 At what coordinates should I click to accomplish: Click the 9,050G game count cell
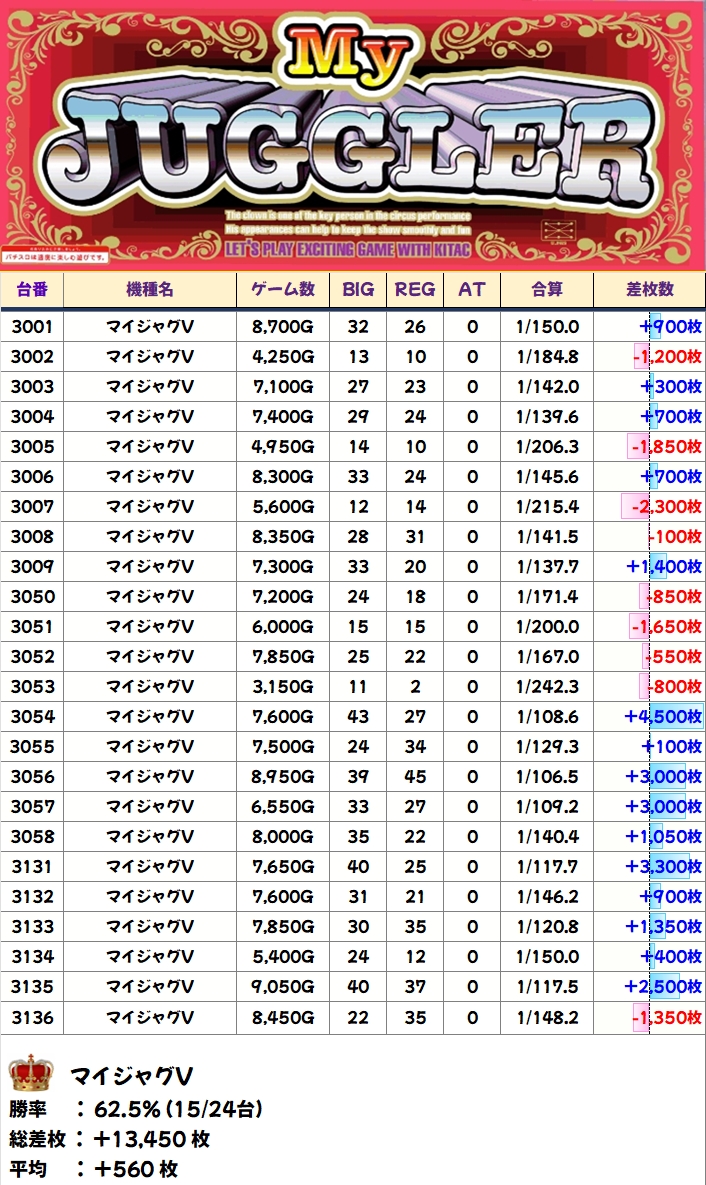pyautogui.click(x=283, y=987)
